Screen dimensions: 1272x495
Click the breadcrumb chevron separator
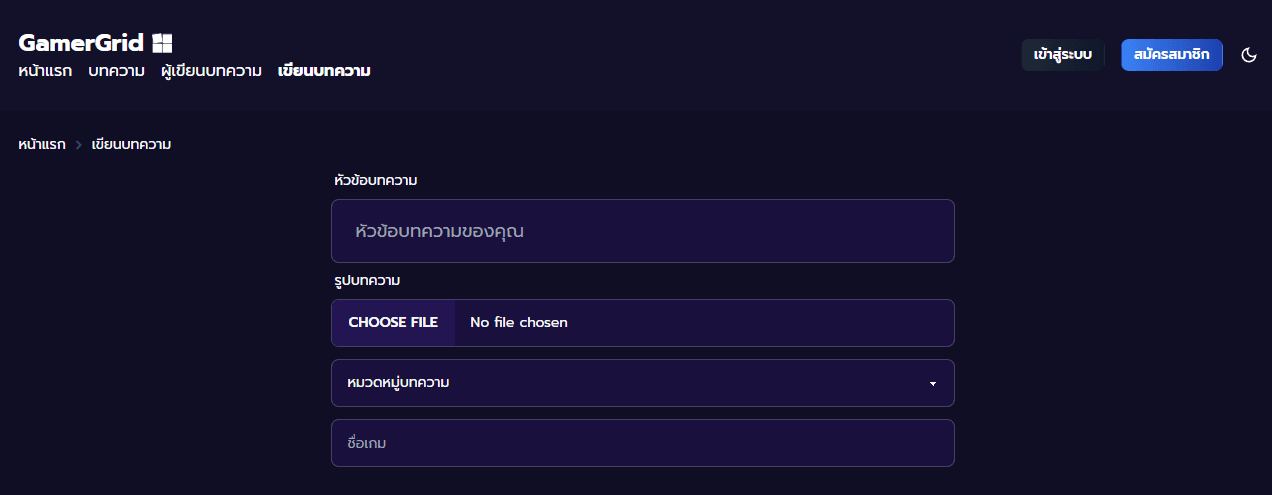coord(78,145)
